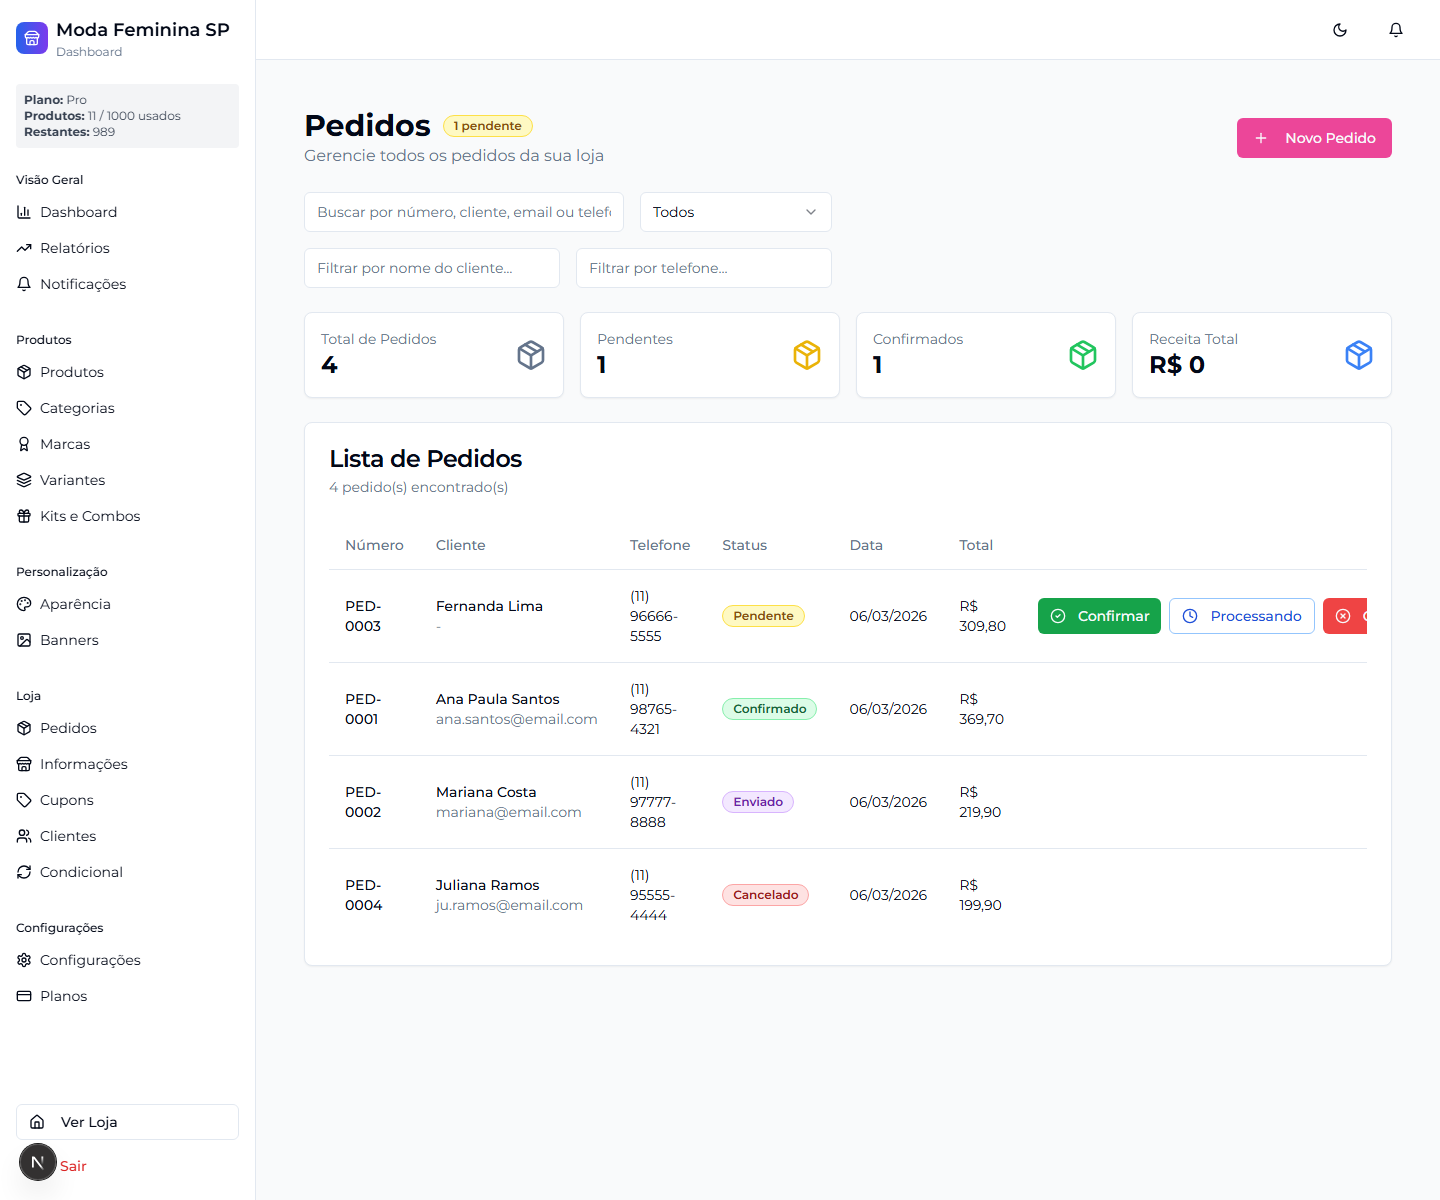Click the green box icon in the Confirmados card
Image resolution: width=1440 pixels, height=1200 pixels.
point(1083,355)
